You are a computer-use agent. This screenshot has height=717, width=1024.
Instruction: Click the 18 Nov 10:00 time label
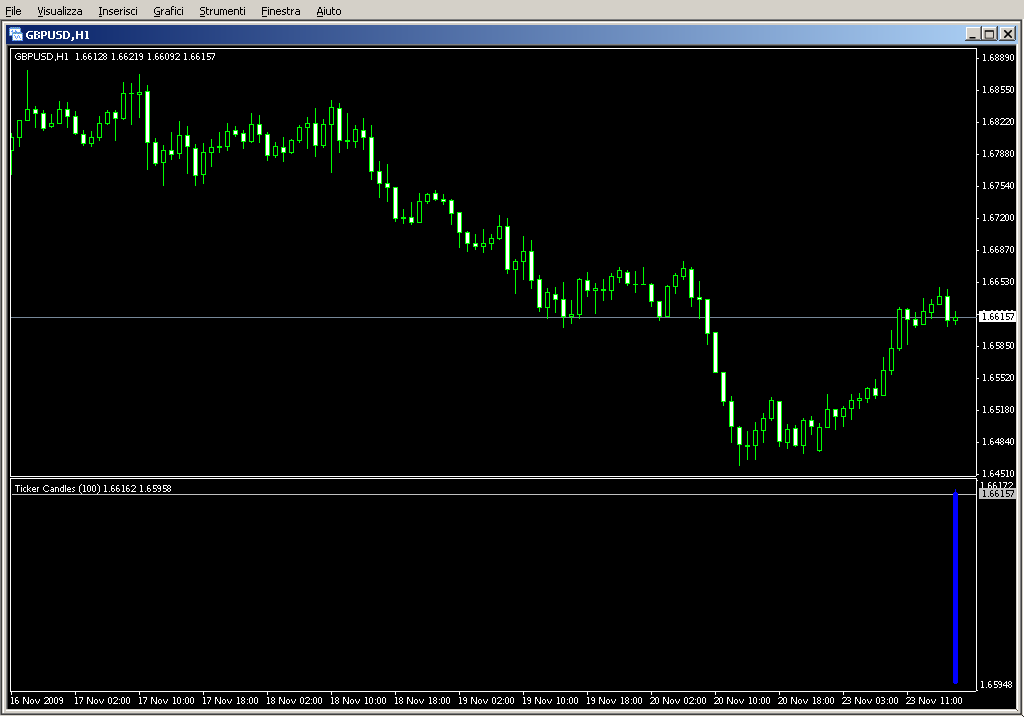358,701
